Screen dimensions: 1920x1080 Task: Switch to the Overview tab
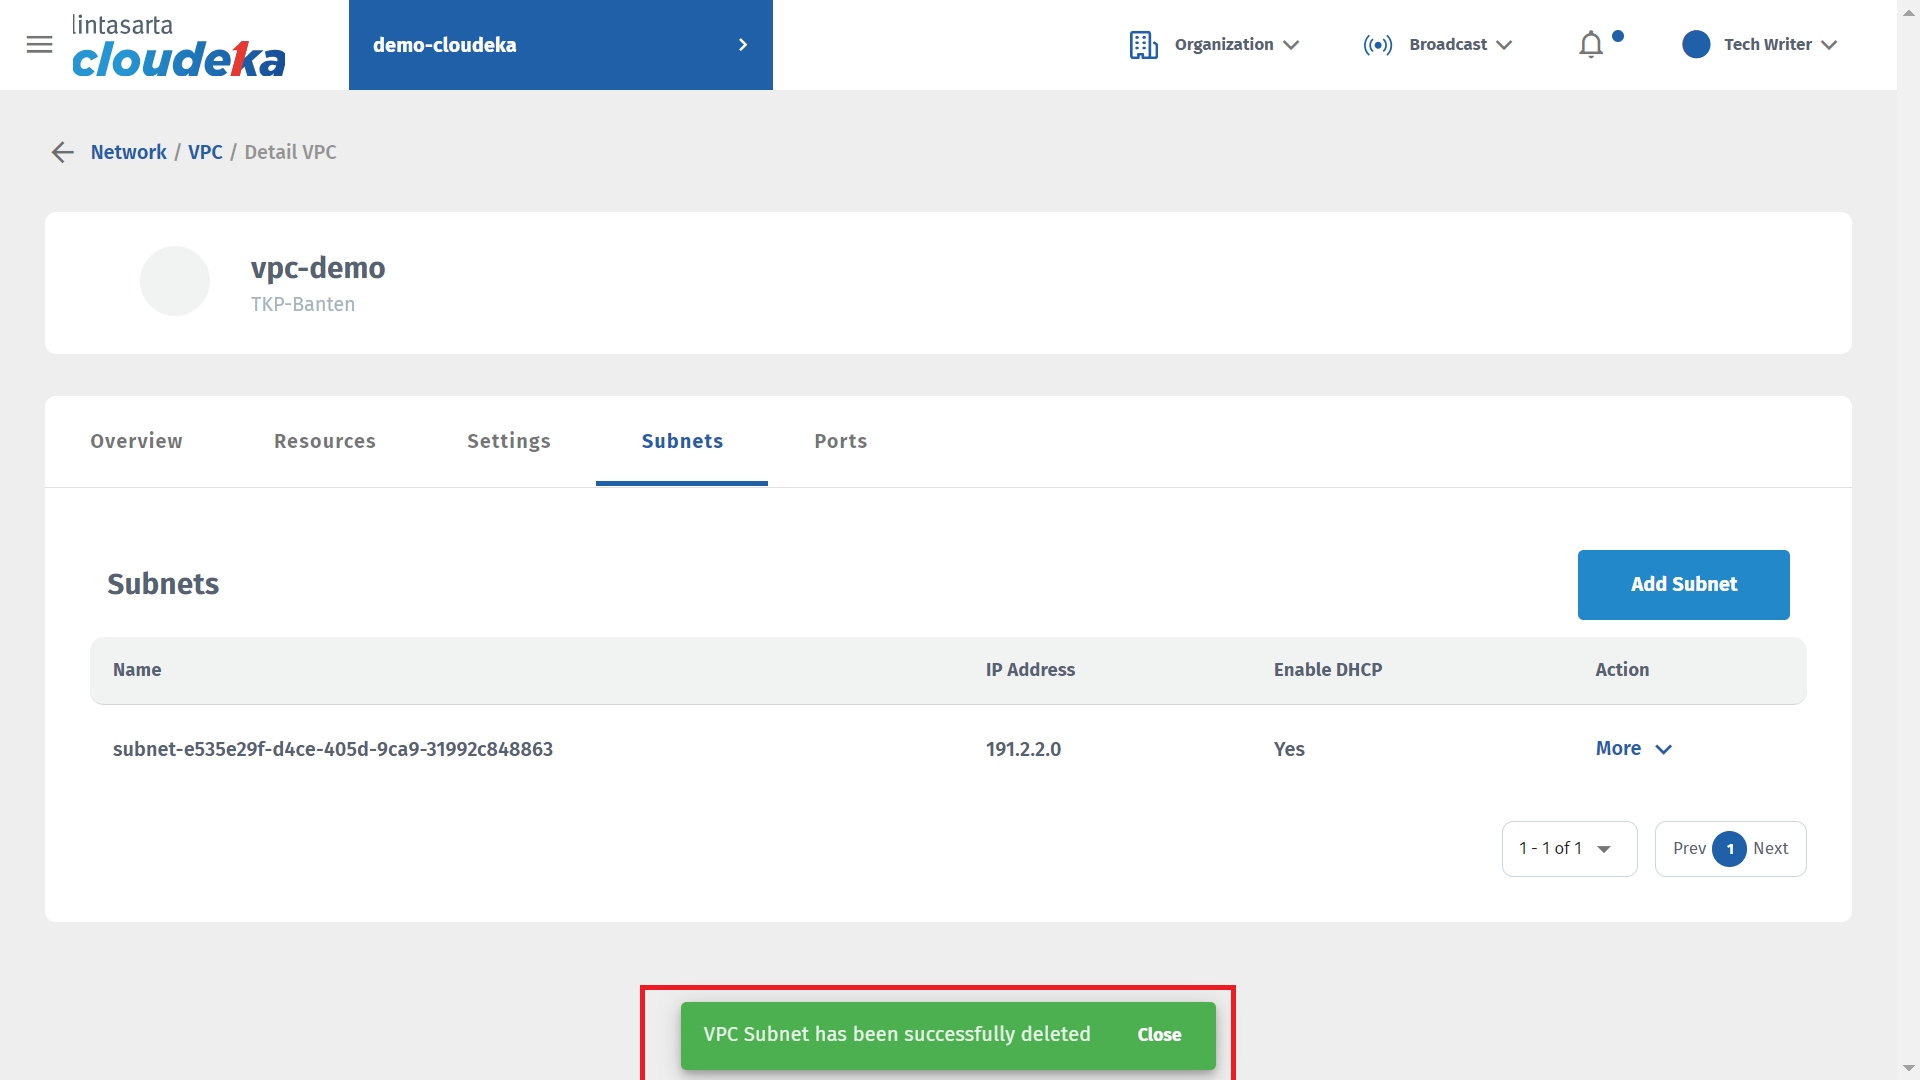click(136, 441)
